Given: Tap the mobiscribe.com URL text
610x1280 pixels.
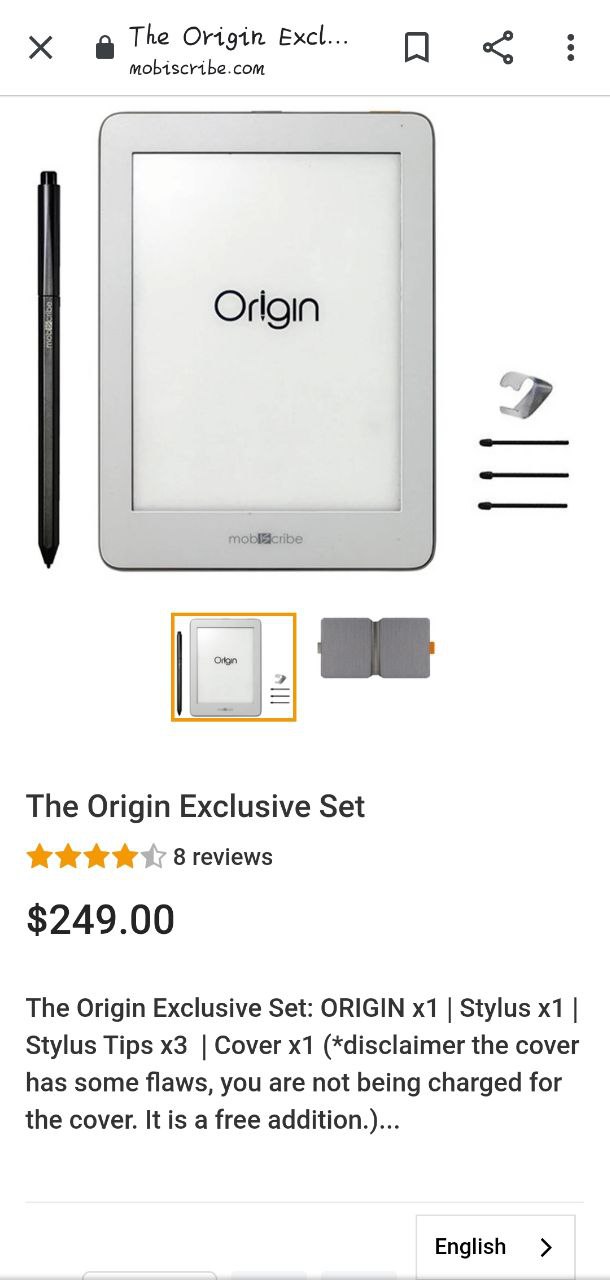Looking at the screenshot, I should [x=197, y=68].
